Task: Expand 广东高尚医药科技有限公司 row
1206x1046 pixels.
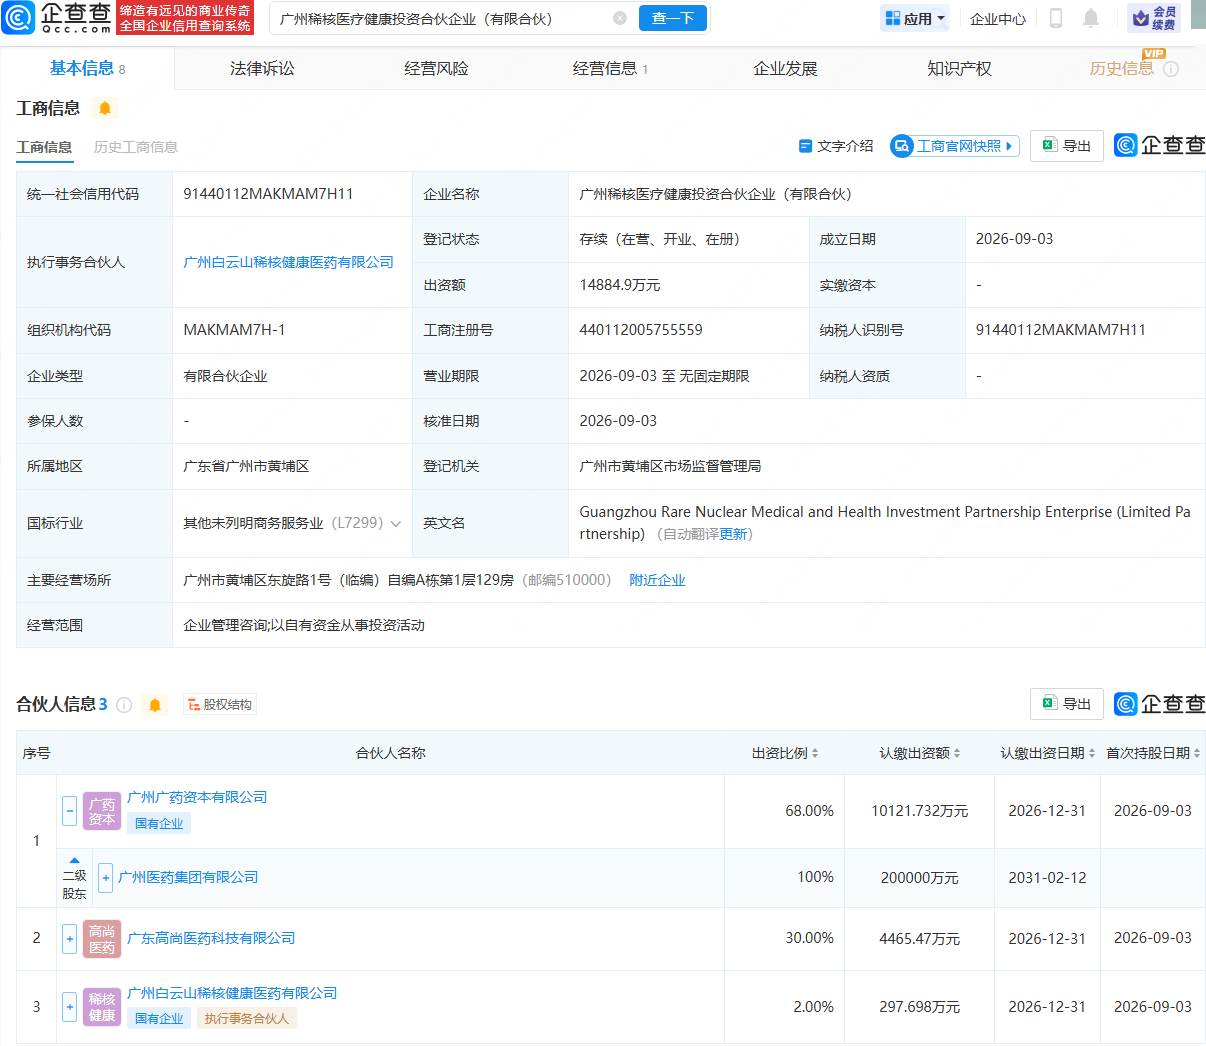Action: click(x=69, y=939)
